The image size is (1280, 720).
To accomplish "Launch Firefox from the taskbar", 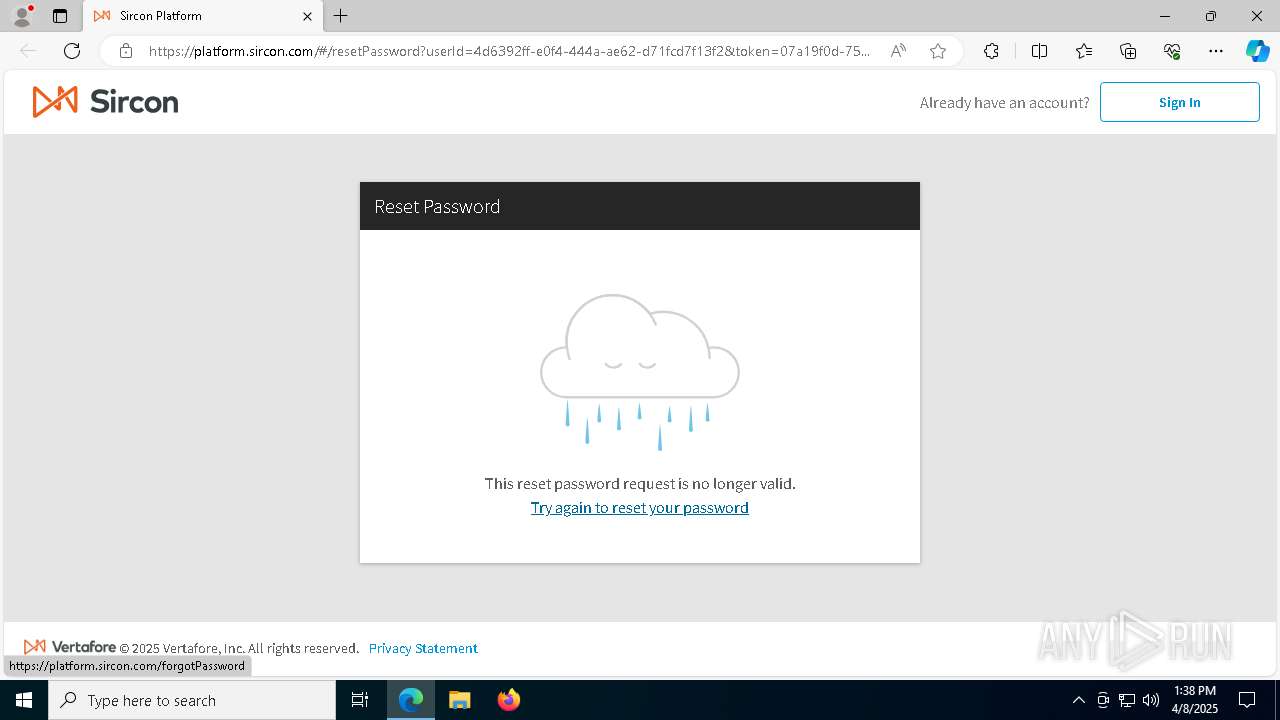I will tap(509, 700).
